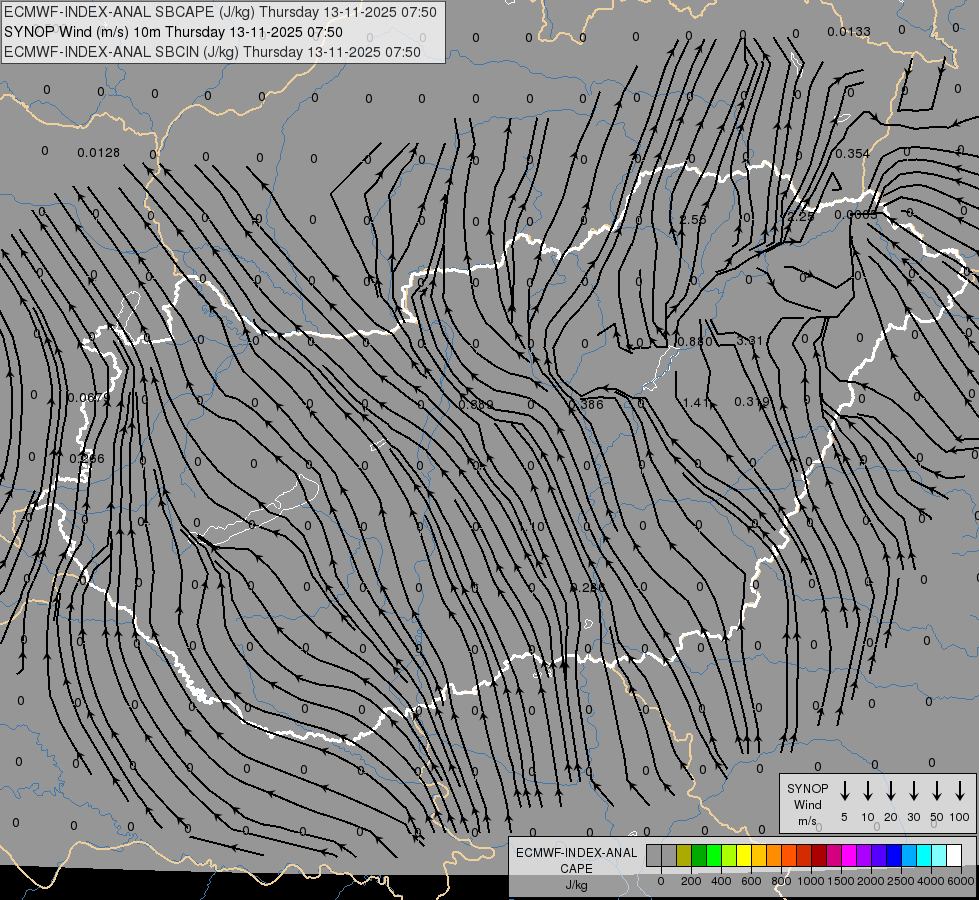The image size is (979, 900).
Task: Click the 1.41 CAPE value on map
Action: 696,402
